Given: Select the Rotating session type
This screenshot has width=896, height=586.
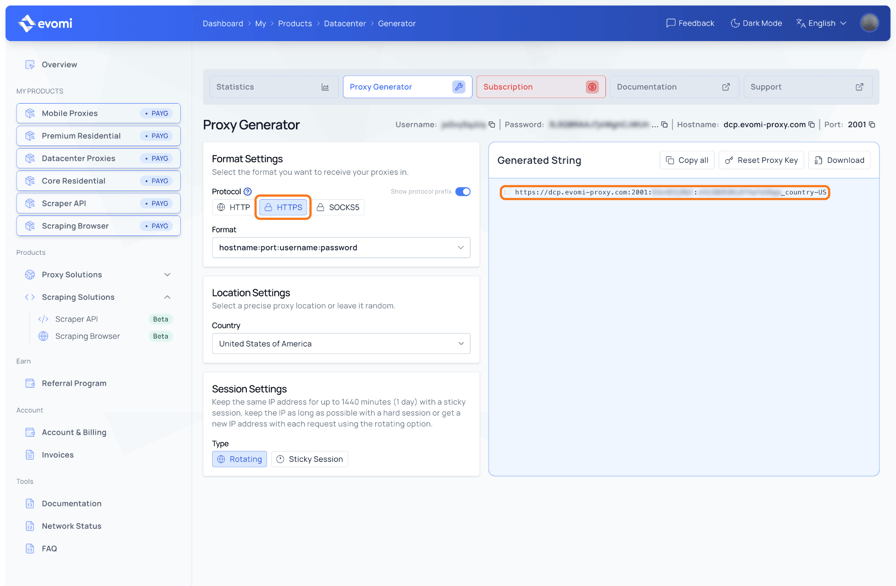Looking at the screenshot, I should (x=239, y=459).
